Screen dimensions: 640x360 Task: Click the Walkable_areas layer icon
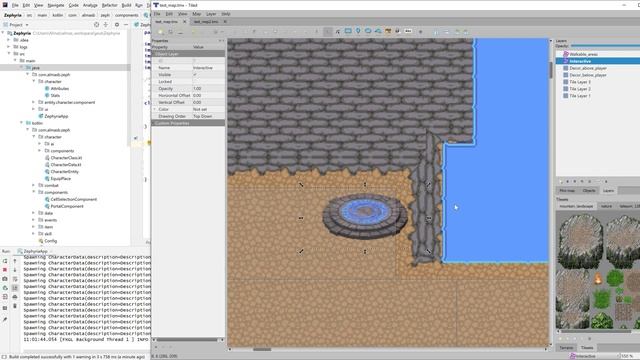tap(566, 54)
